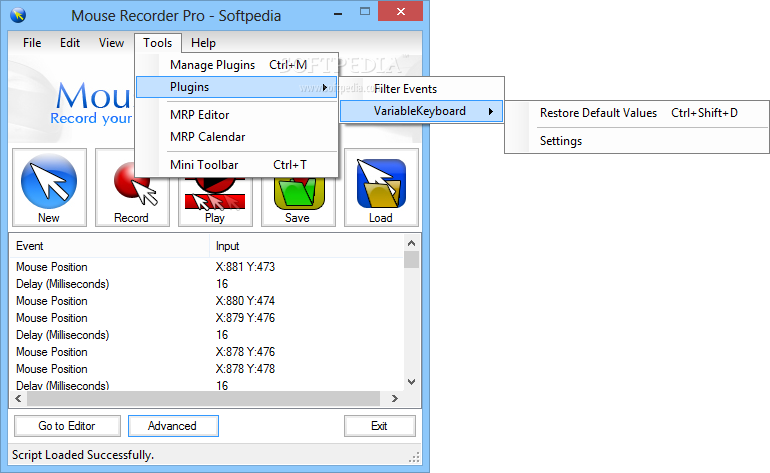Click the horizontal scrollbar thumb
This screenshot has height=473, width=770.
click(x=203, y=398)
